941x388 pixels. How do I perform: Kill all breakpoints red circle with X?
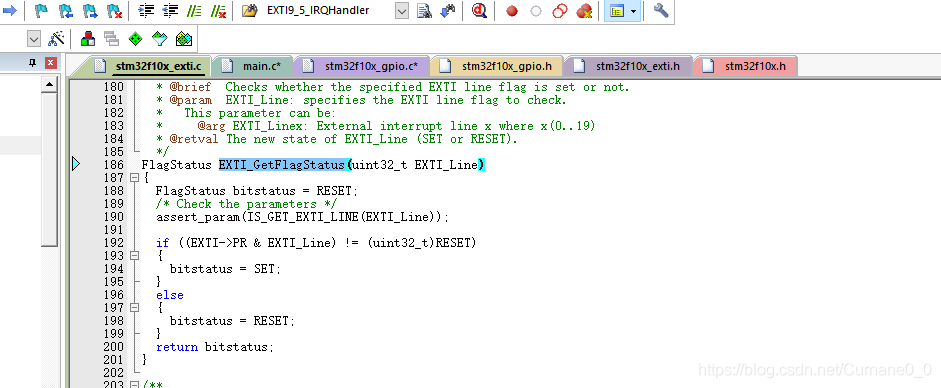(x=585, y=11)
